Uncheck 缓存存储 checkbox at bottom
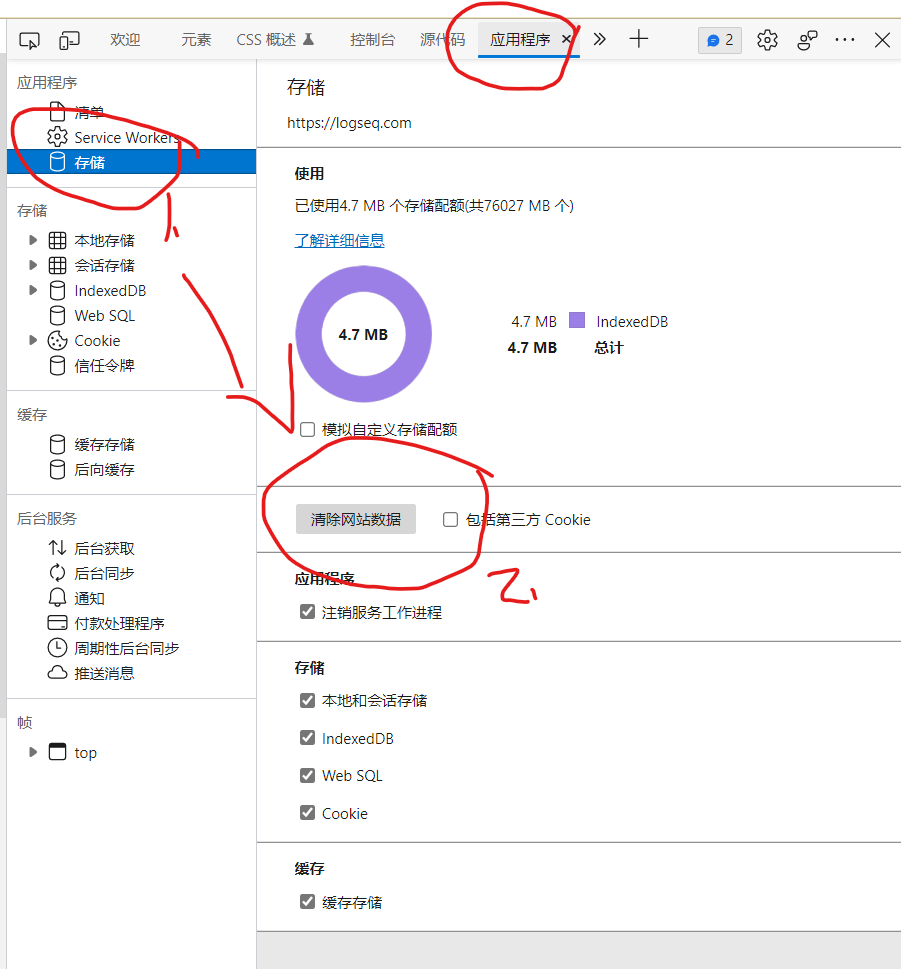The image size is (901, 969). (x=307, y=902)
